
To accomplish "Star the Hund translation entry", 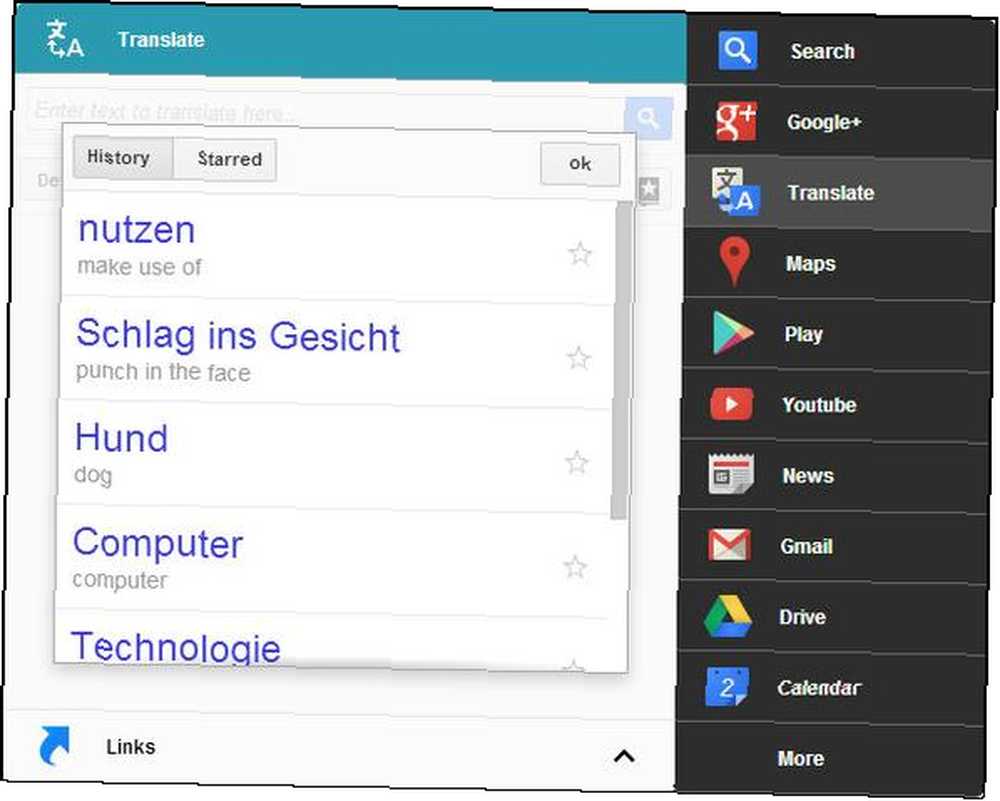I will tap(577, 463).
